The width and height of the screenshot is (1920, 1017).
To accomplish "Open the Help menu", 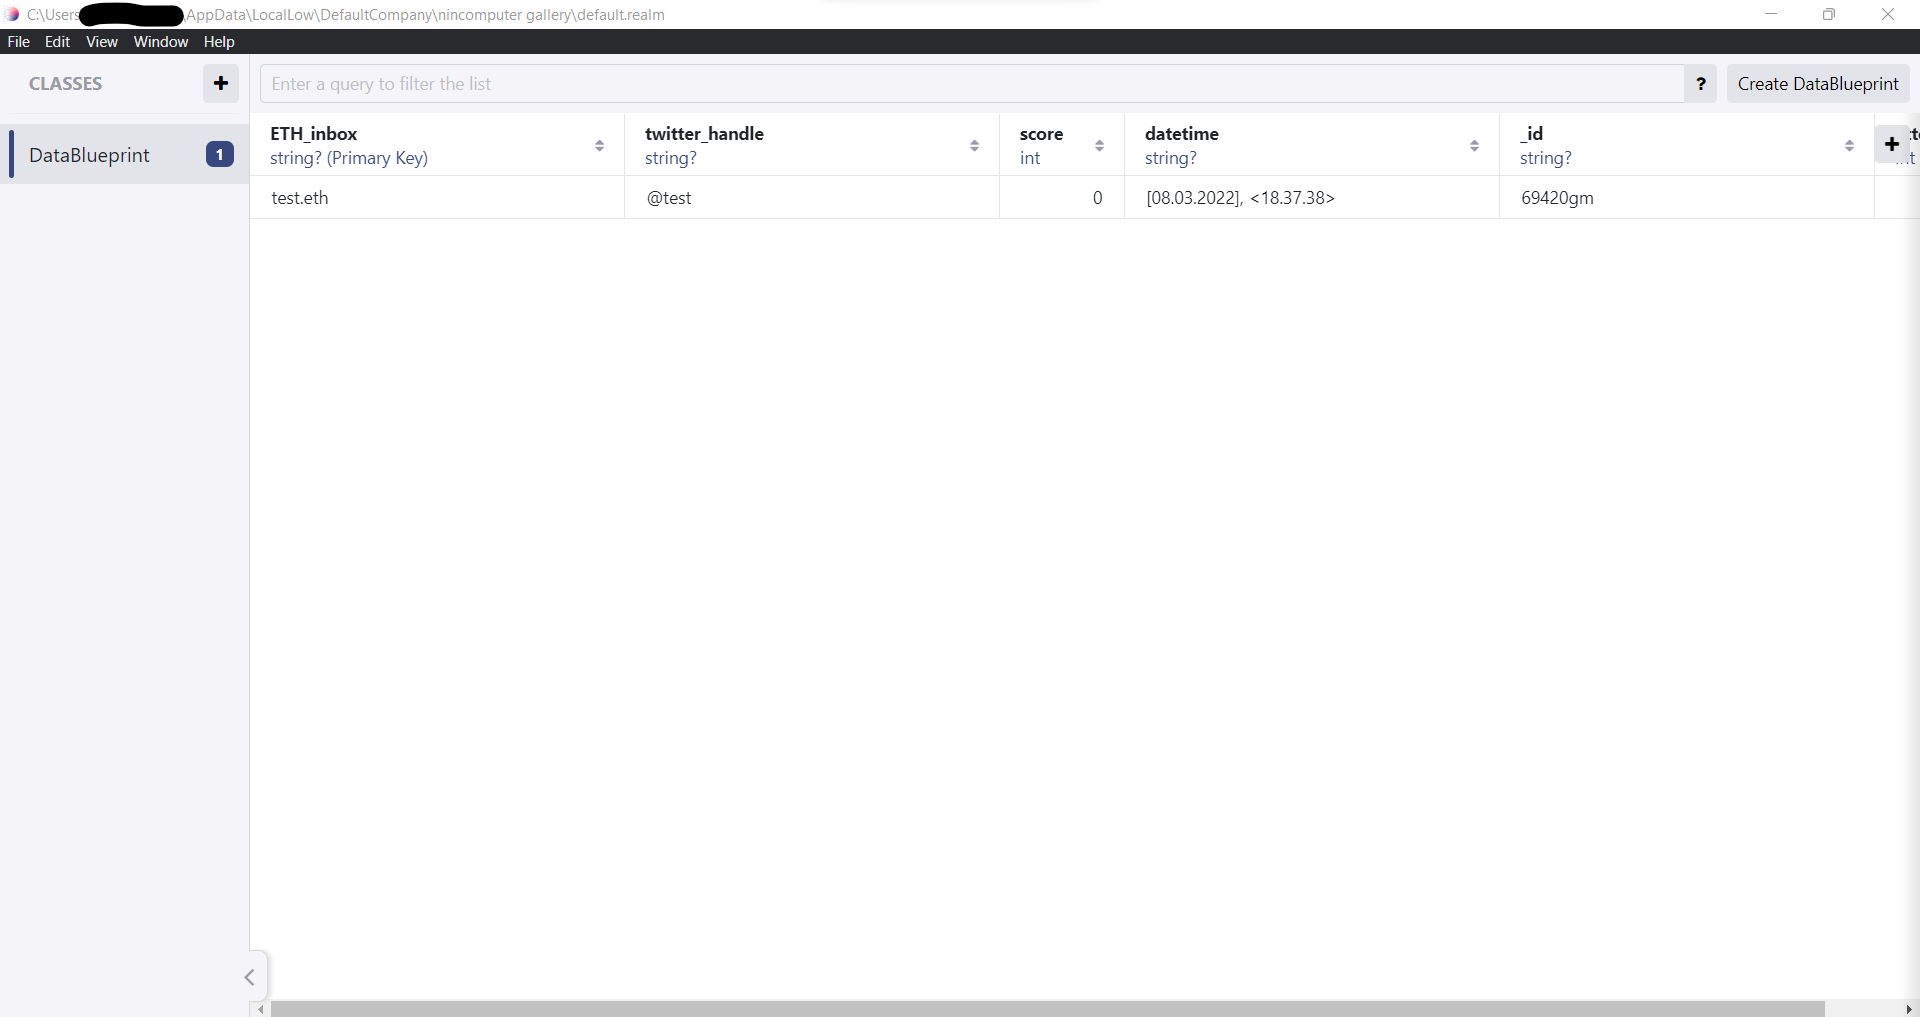I will point(219,42).
